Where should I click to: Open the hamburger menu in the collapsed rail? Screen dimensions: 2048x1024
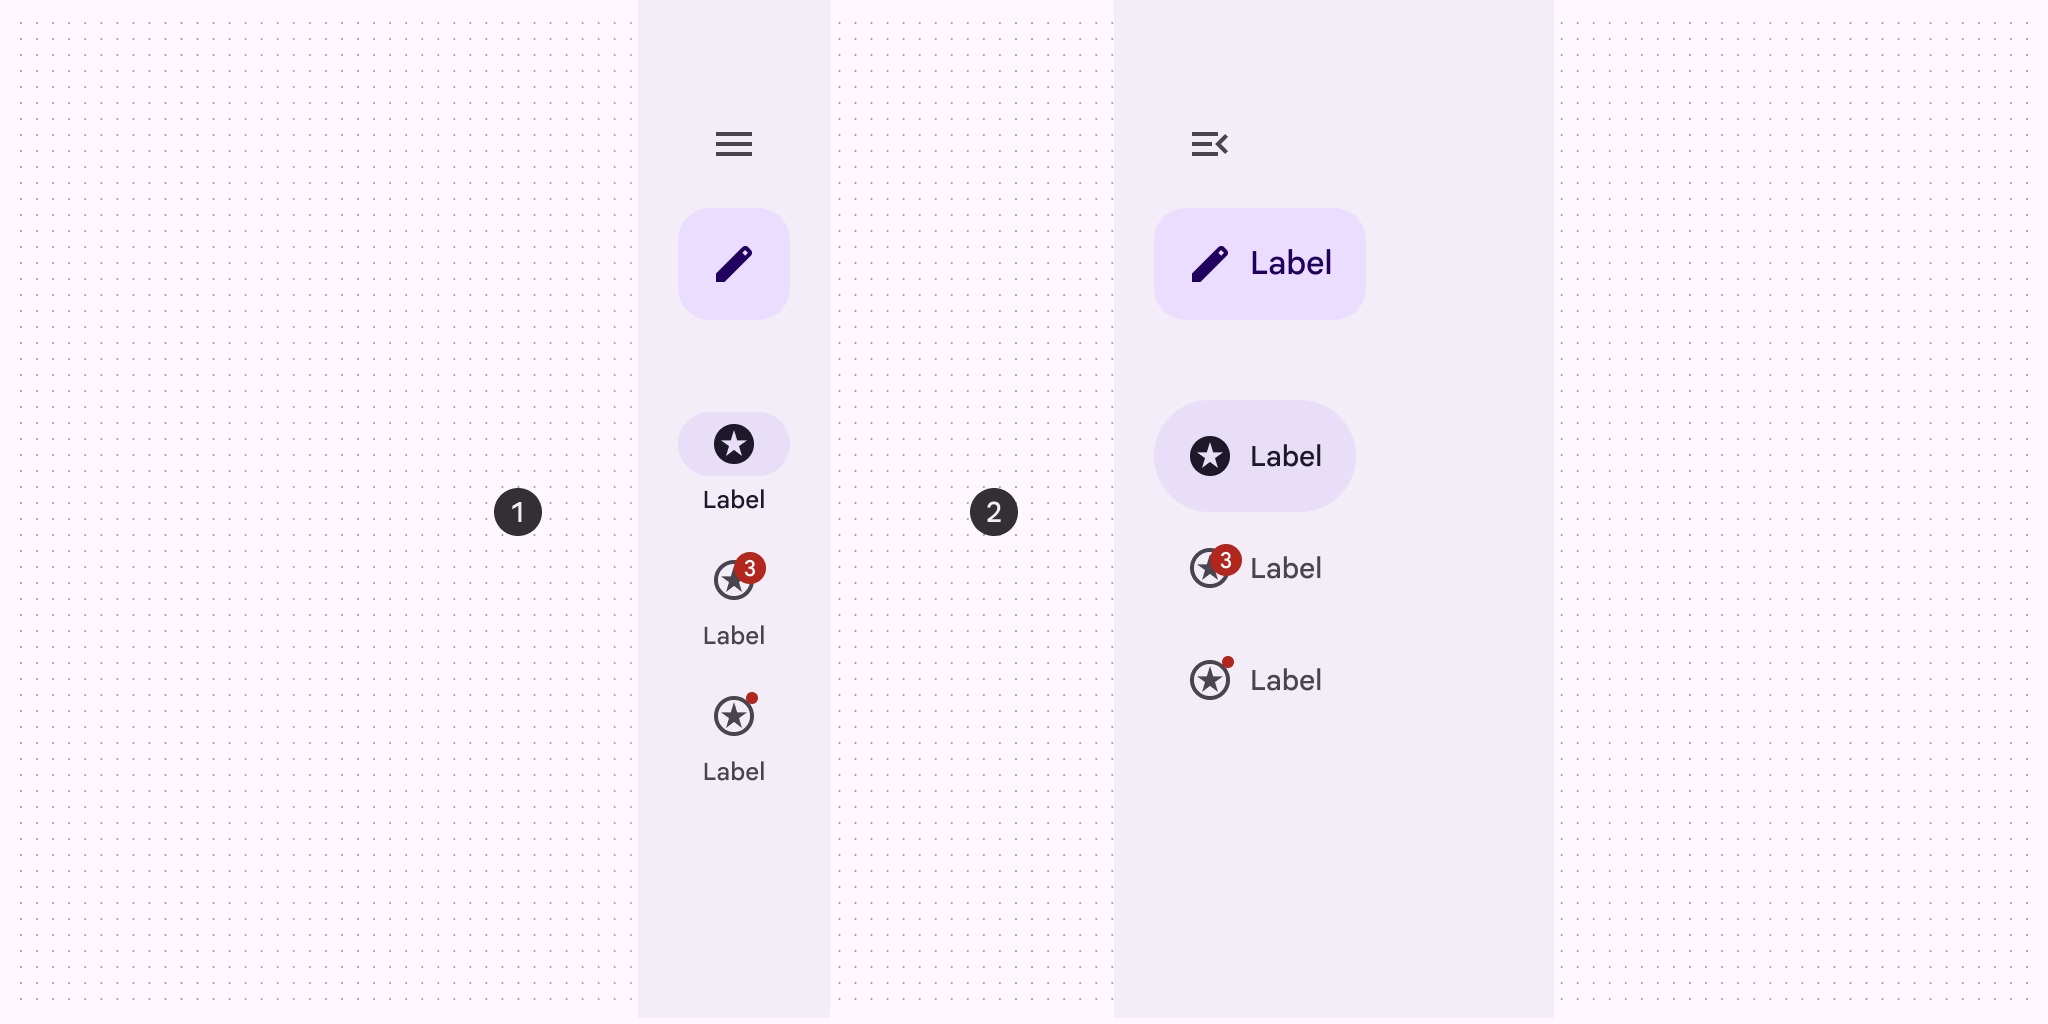[733, 144]
